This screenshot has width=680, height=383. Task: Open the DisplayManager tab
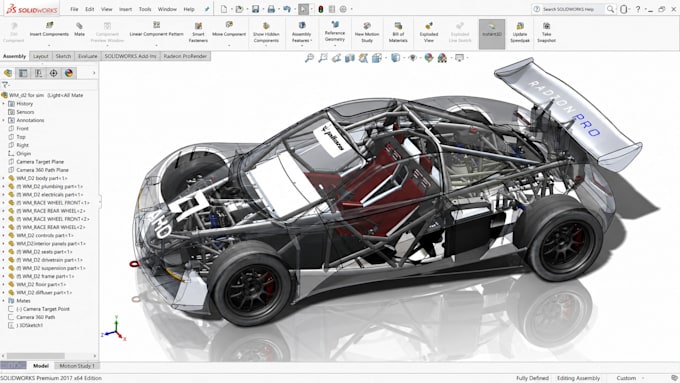tap(69, 73)
